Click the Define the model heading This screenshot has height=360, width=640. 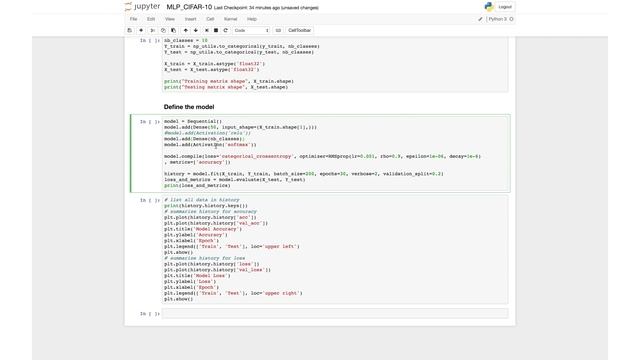click(189, 107)
